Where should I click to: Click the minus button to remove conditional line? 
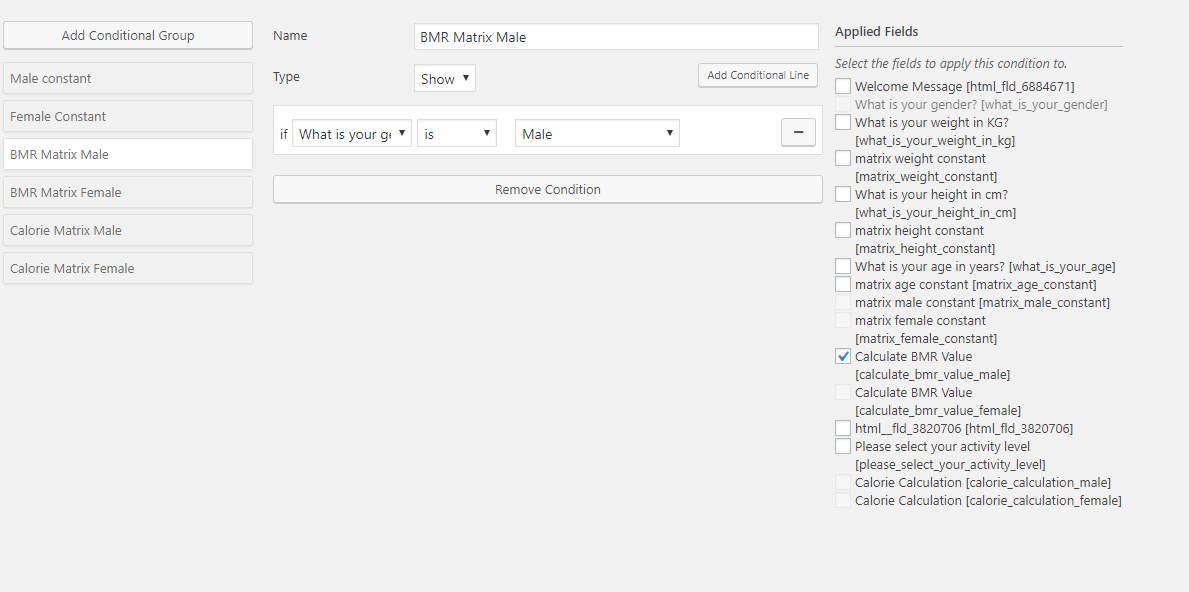pos(798,132)
